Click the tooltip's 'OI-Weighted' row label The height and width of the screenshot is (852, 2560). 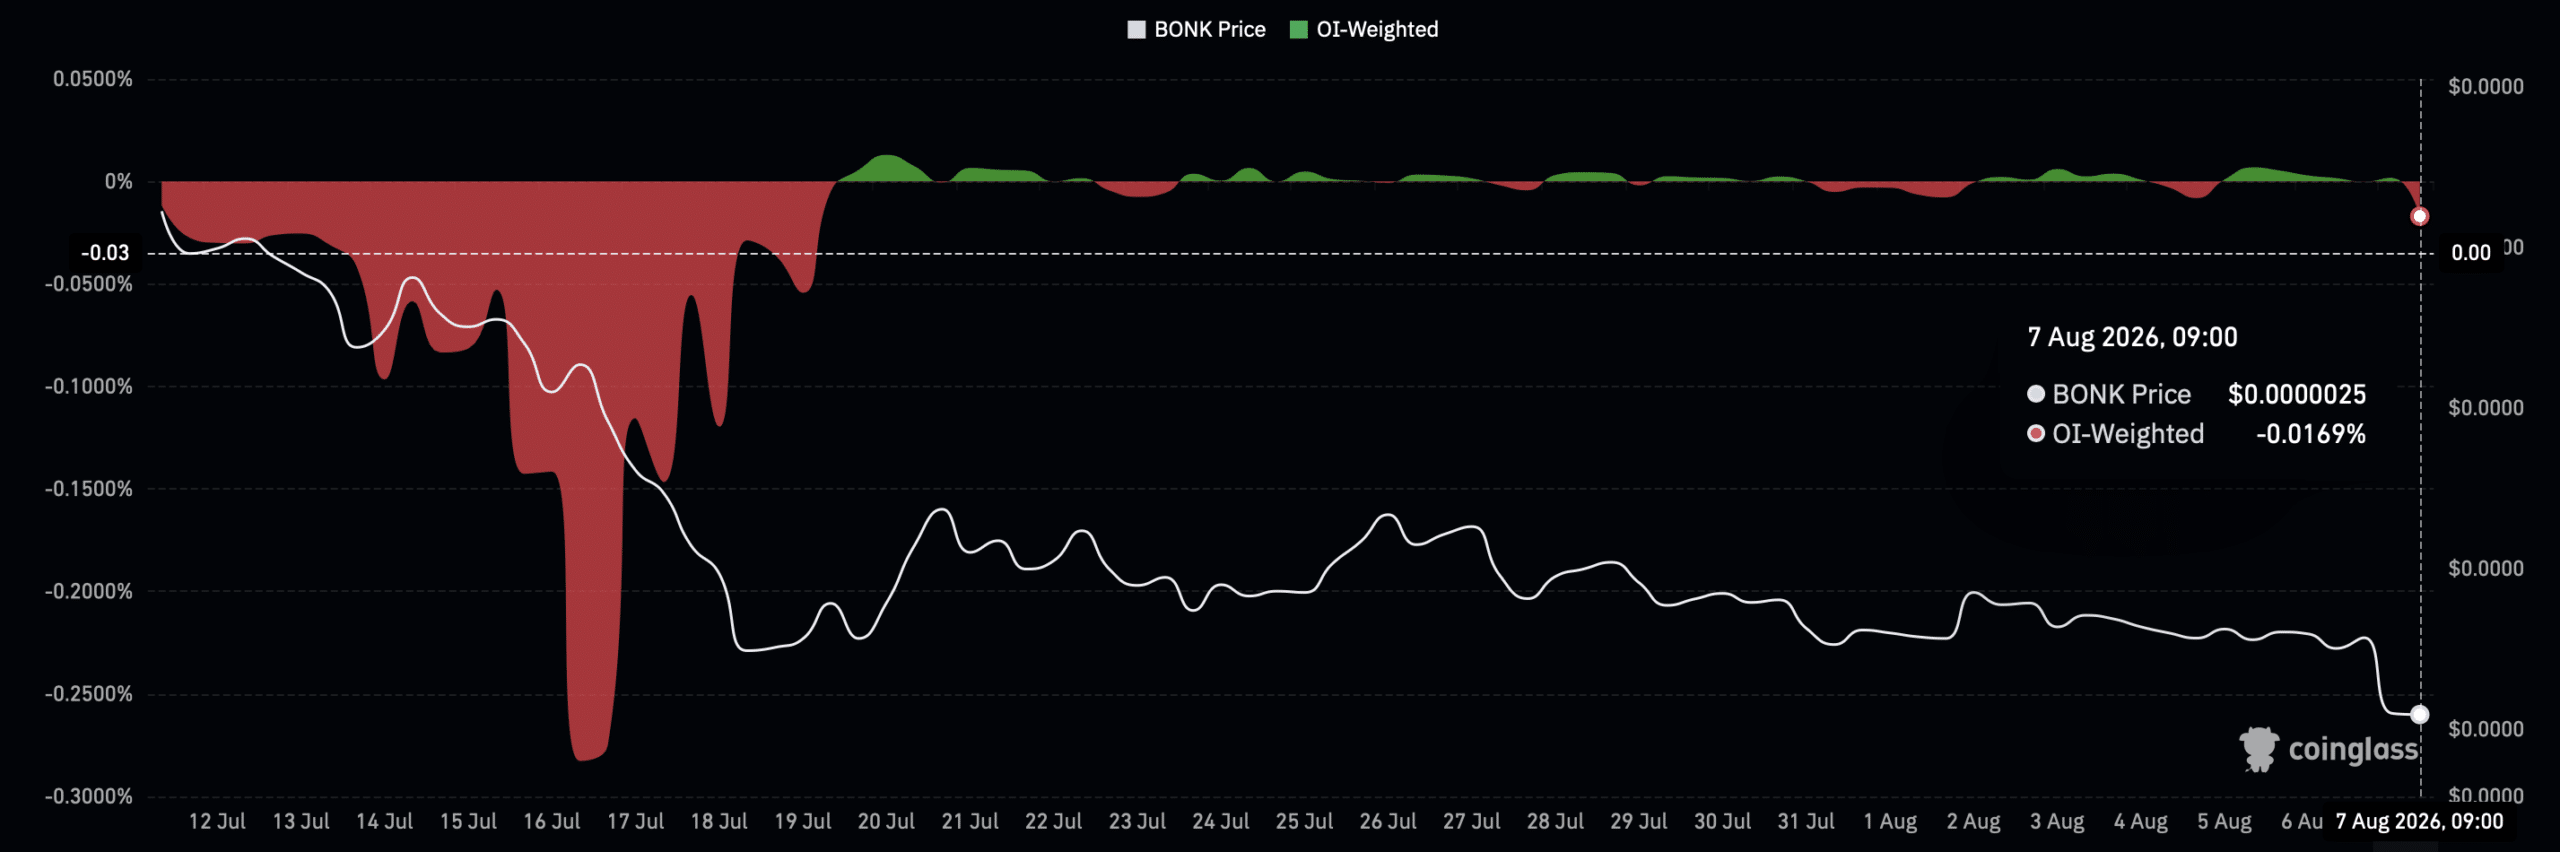click(x=2128, y=434)
